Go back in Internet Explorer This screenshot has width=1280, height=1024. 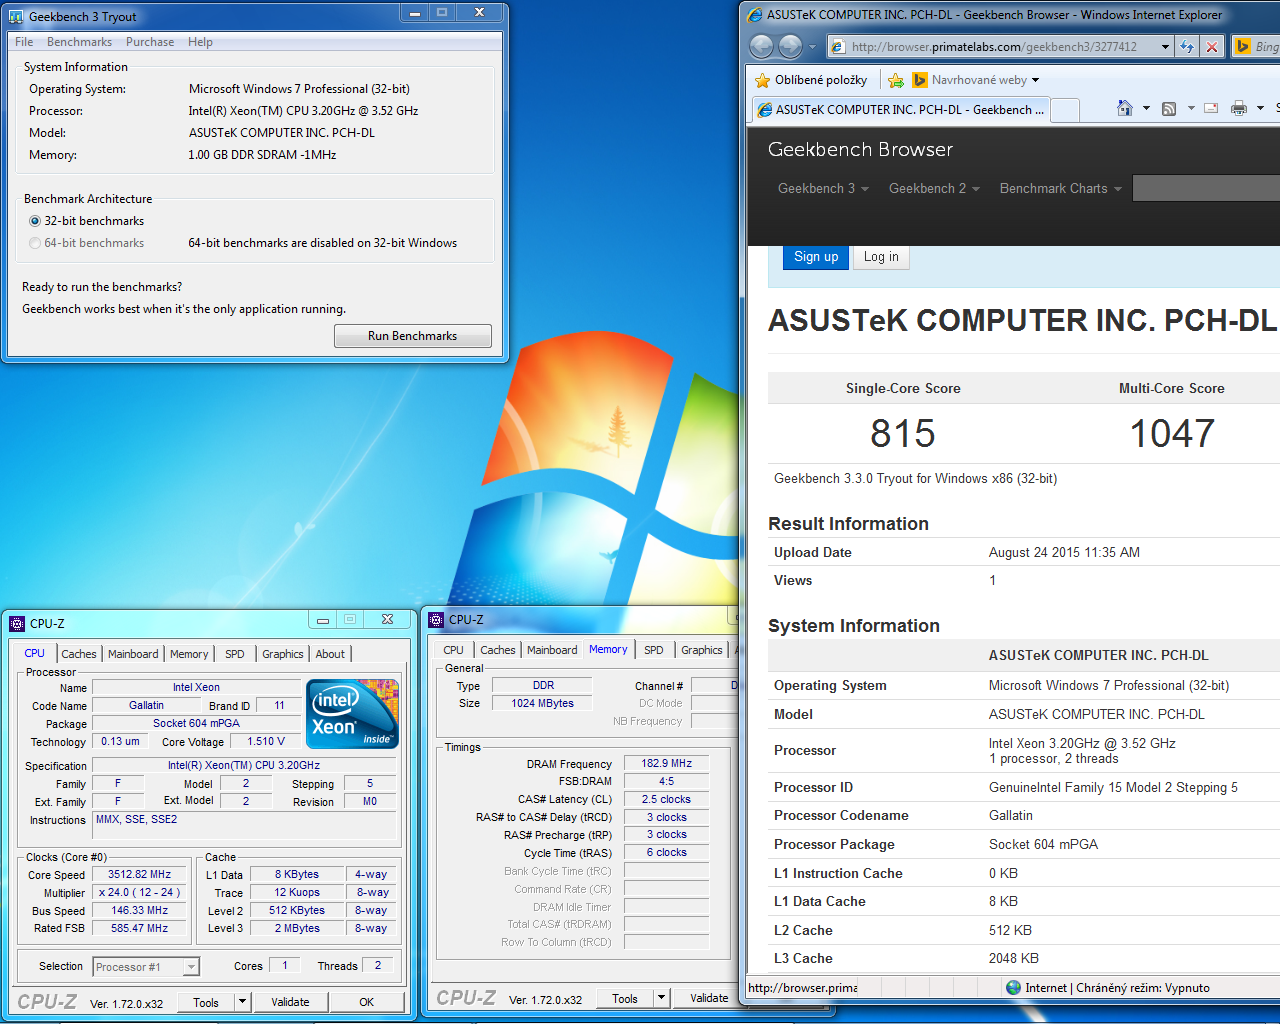pyautogui.click(x=761, y=46)
